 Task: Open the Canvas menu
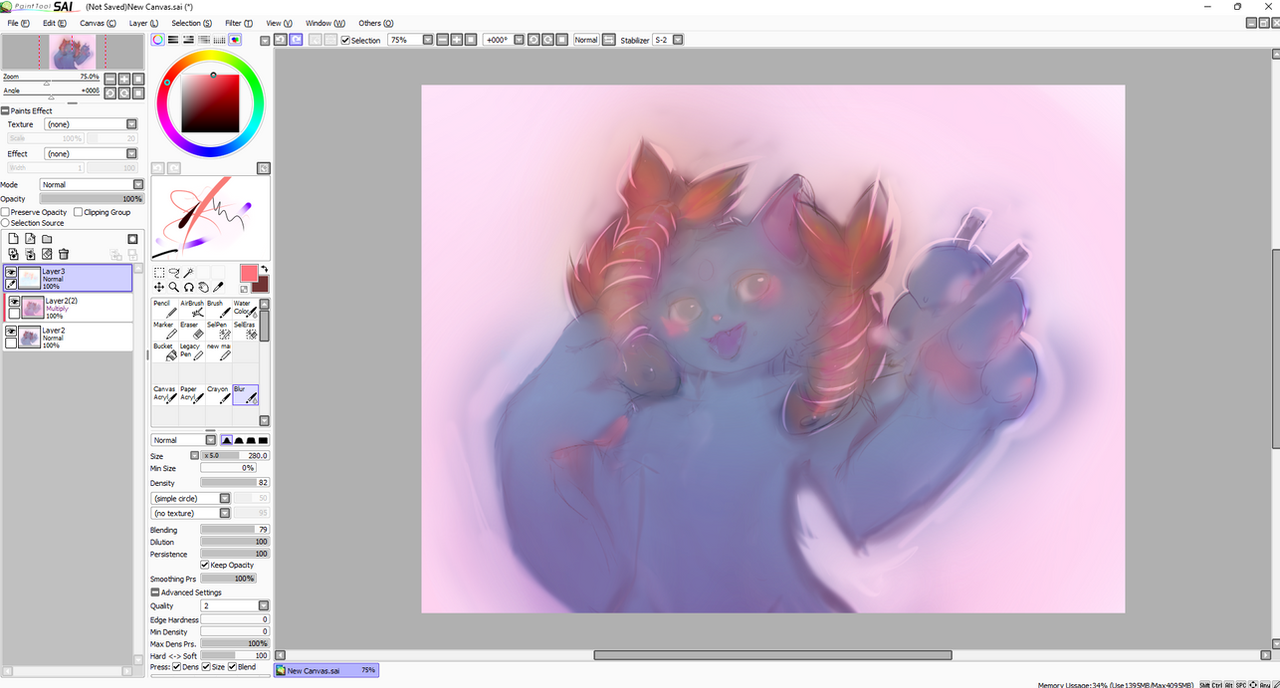[97, 23]
